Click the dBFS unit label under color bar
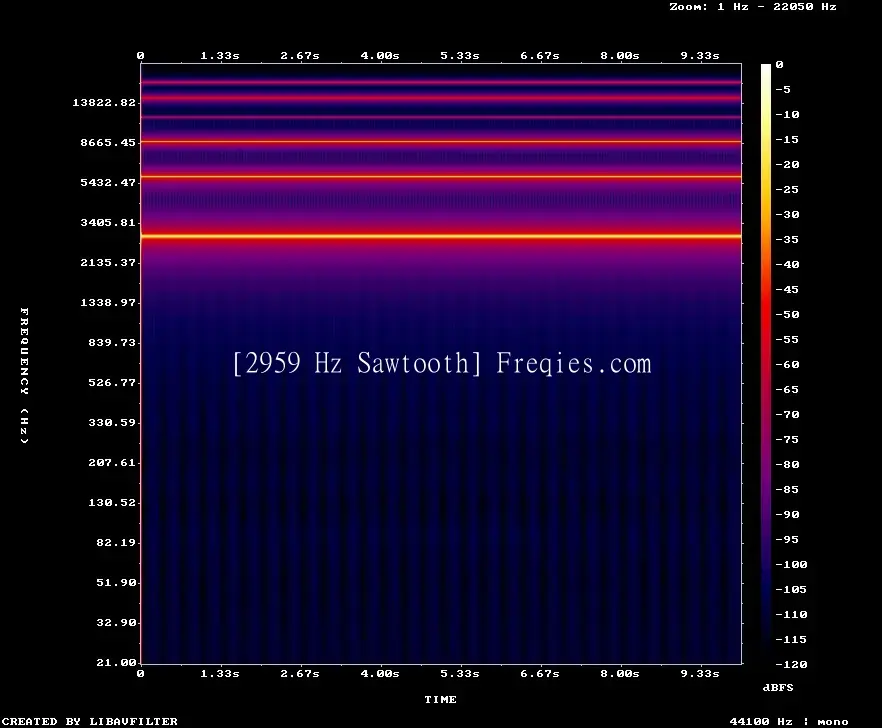The width and height of the screenshot is (882, 728). pos(778,687)
